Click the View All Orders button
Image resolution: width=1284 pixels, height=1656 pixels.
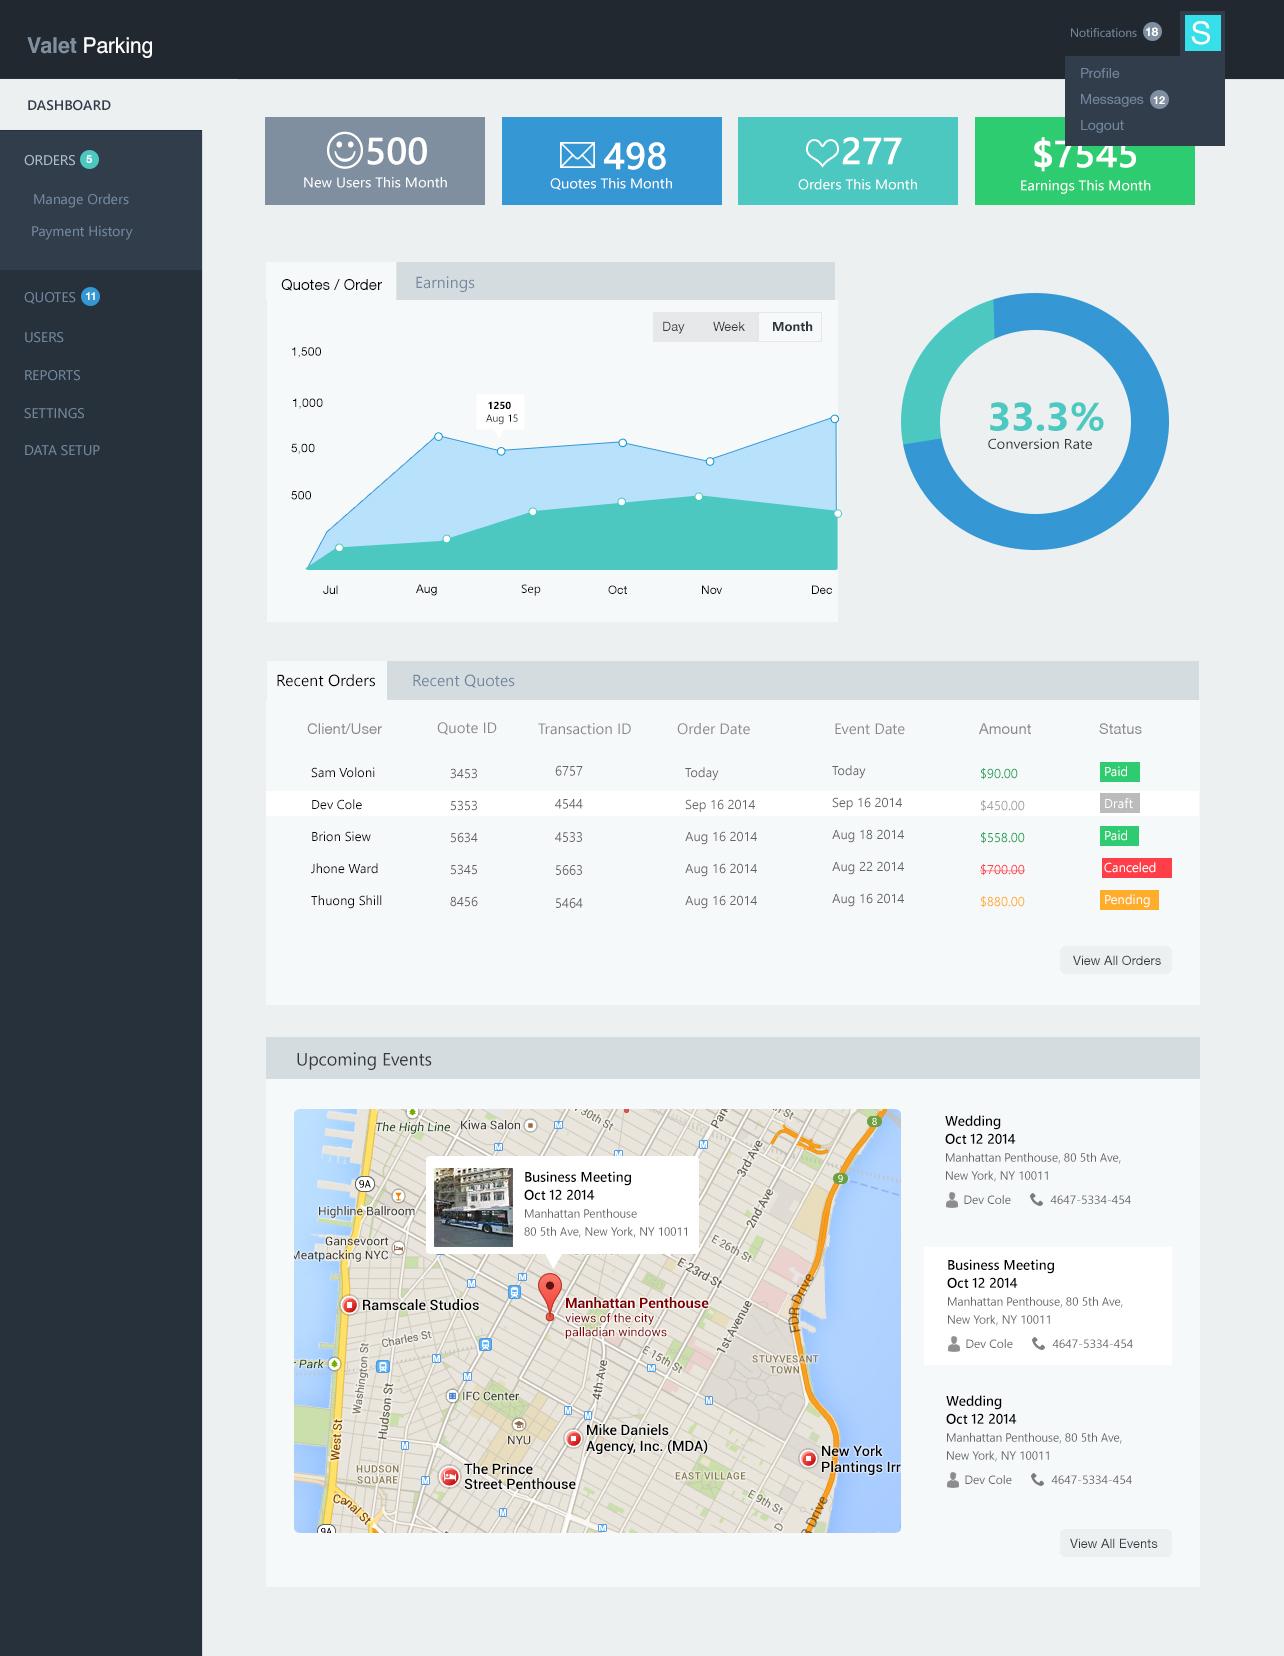click(1116, 960)
